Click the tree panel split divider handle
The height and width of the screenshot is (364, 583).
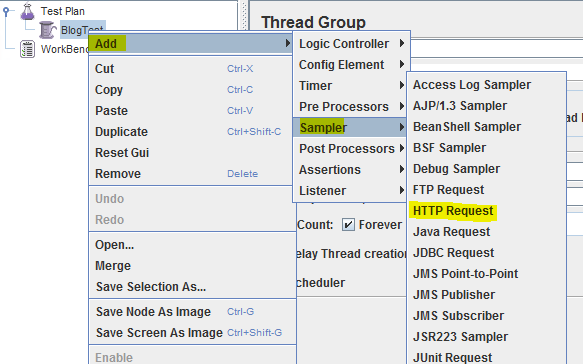point(244,15)
